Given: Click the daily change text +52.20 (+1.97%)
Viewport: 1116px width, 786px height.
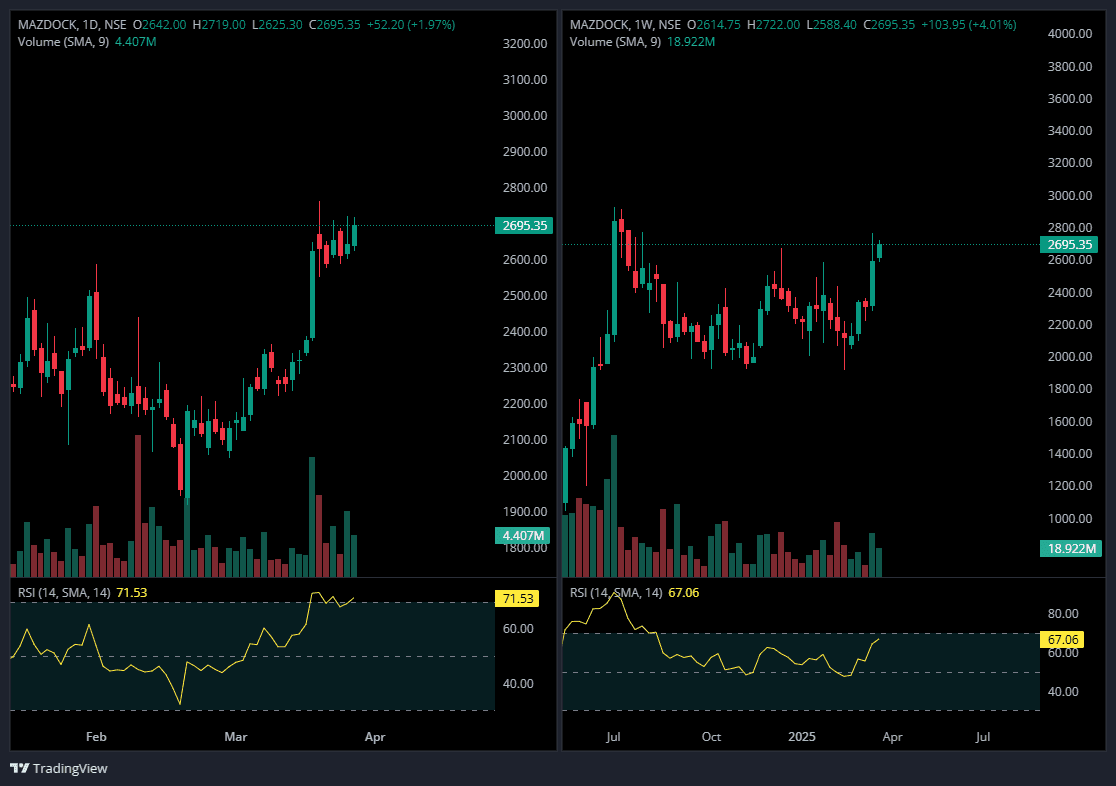Looking at the screenshot, I should pyautogui.click(x=411, y=25).
